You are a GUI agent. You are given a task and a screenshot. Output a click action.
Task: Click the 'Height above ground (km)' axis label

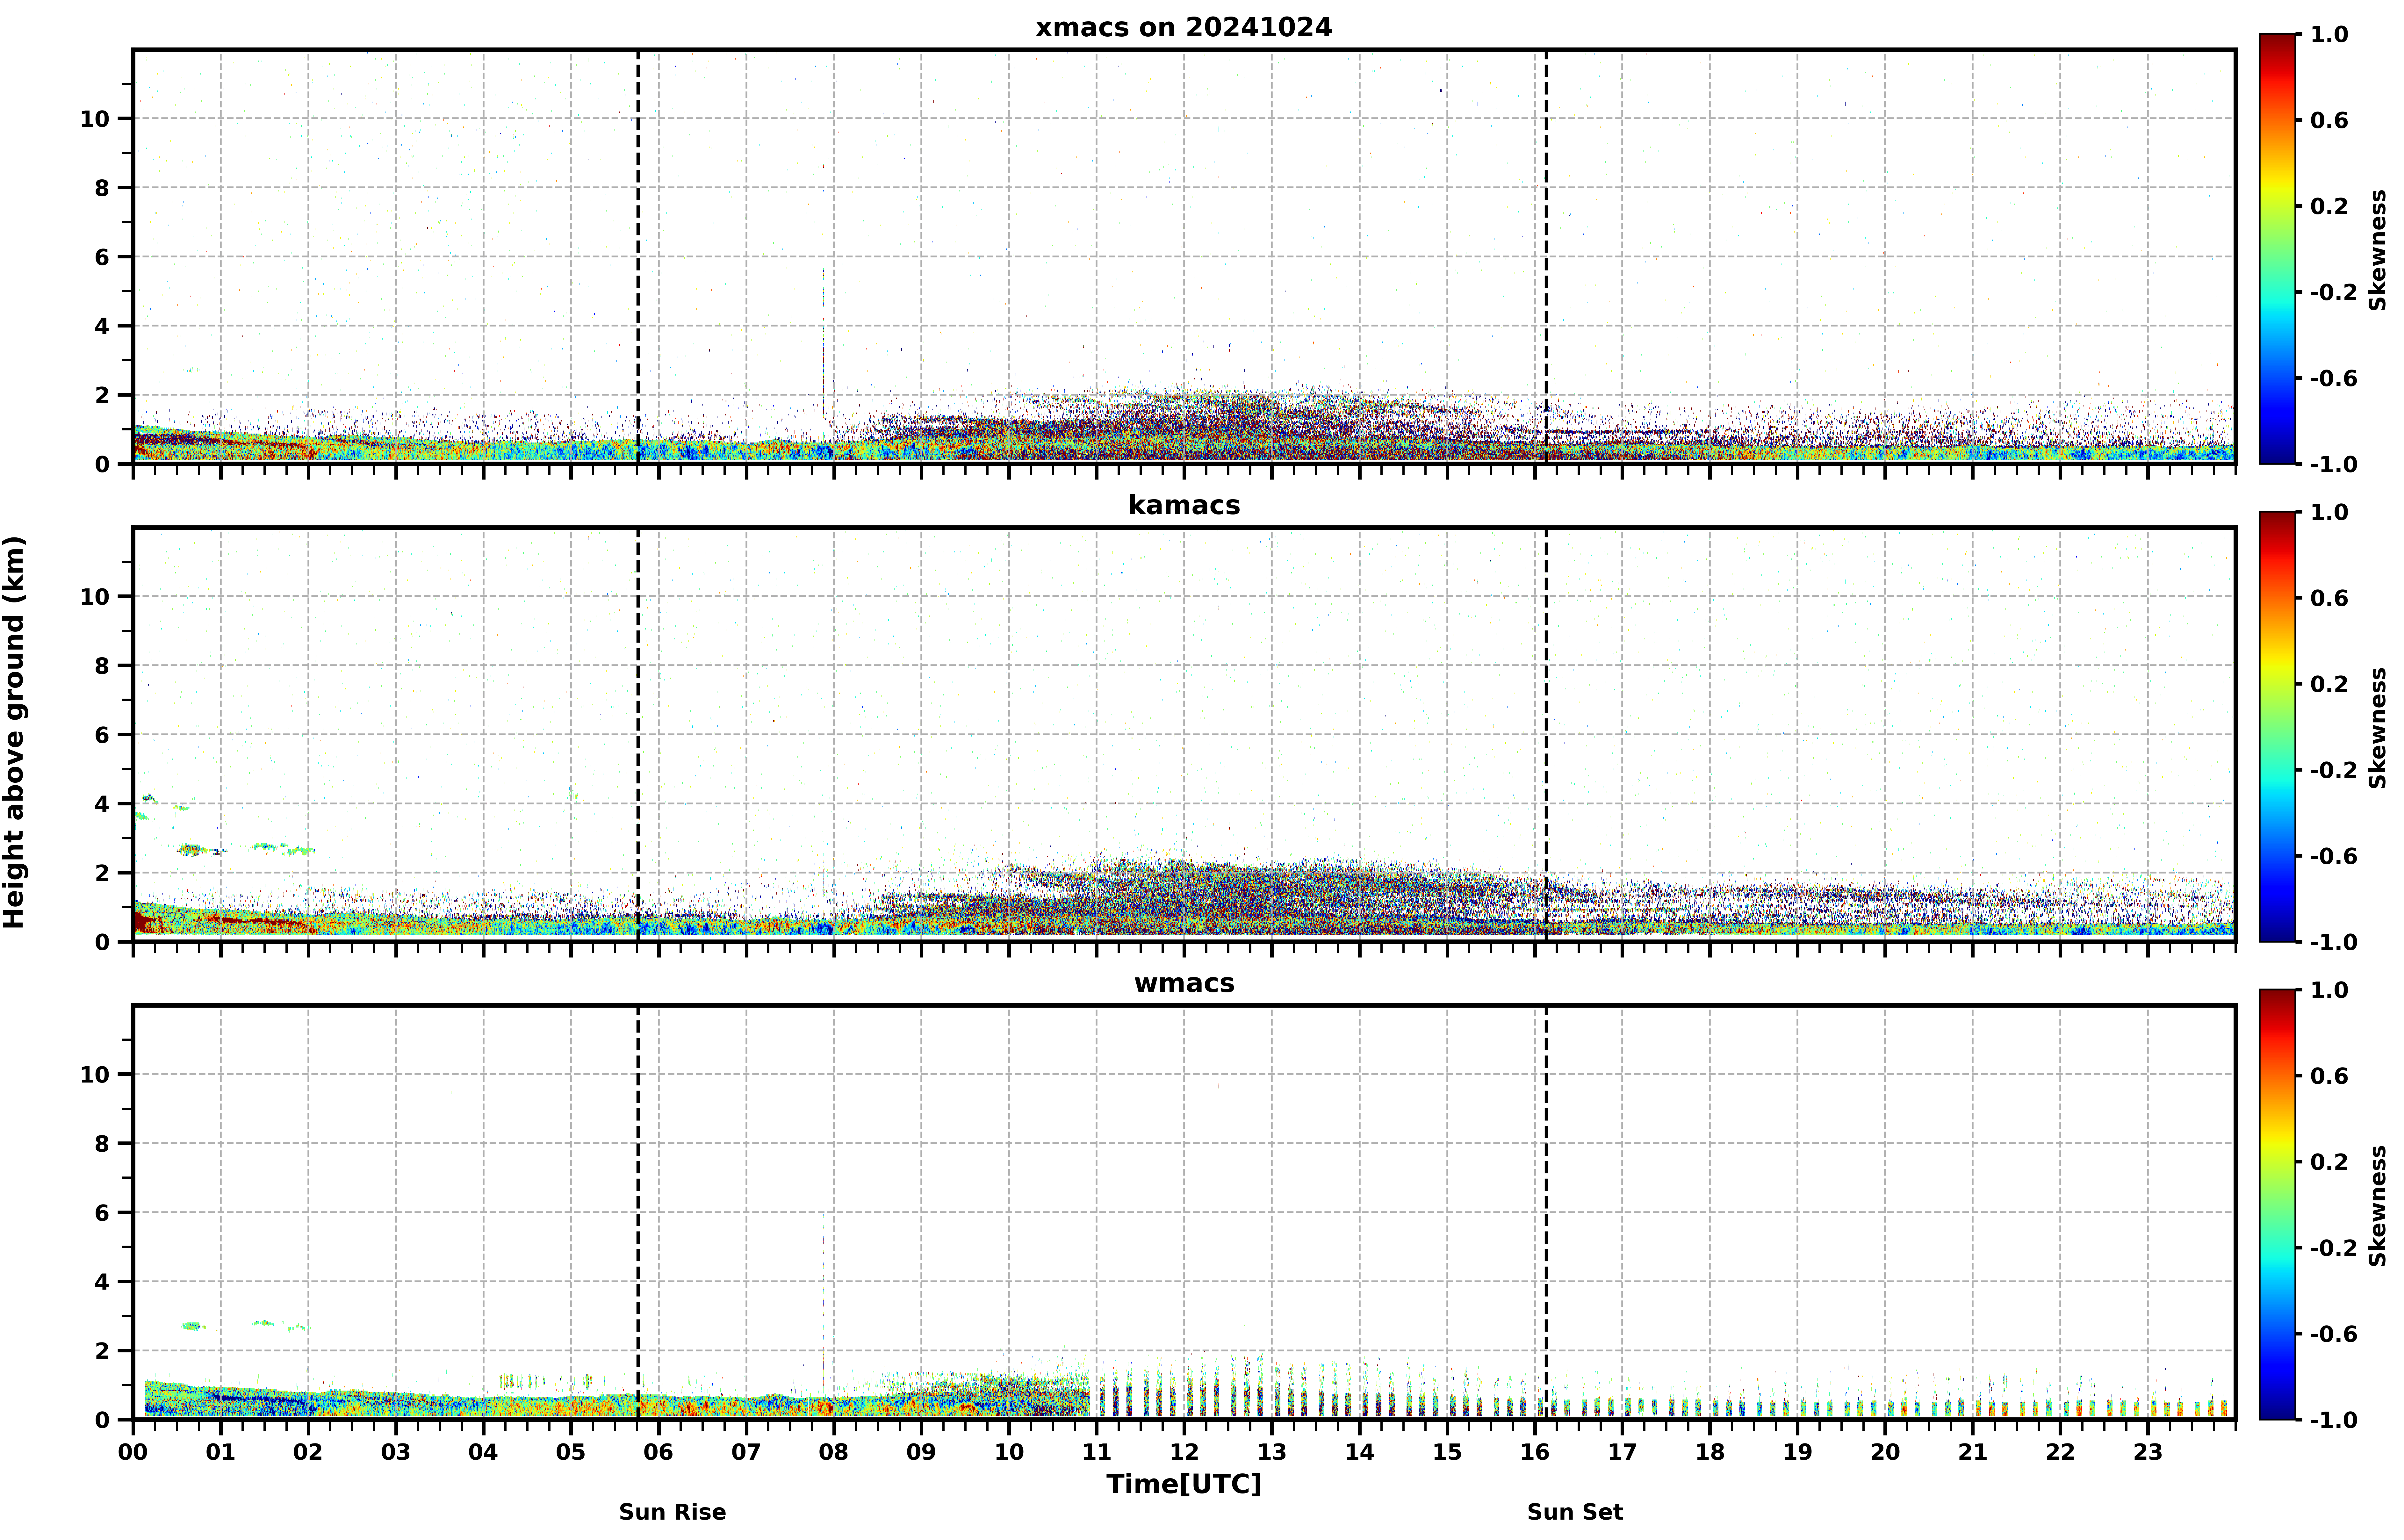pos(14,732)
